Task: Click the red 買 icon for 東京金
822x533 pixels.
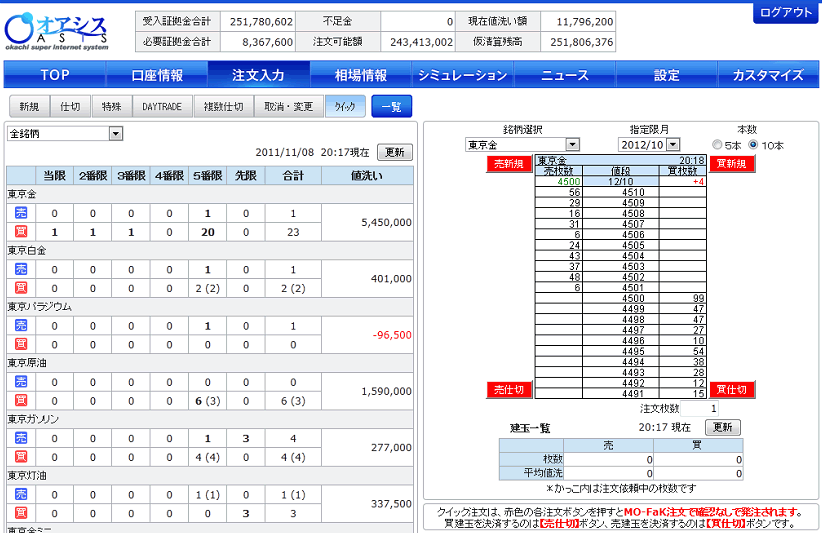Action: 21,232
